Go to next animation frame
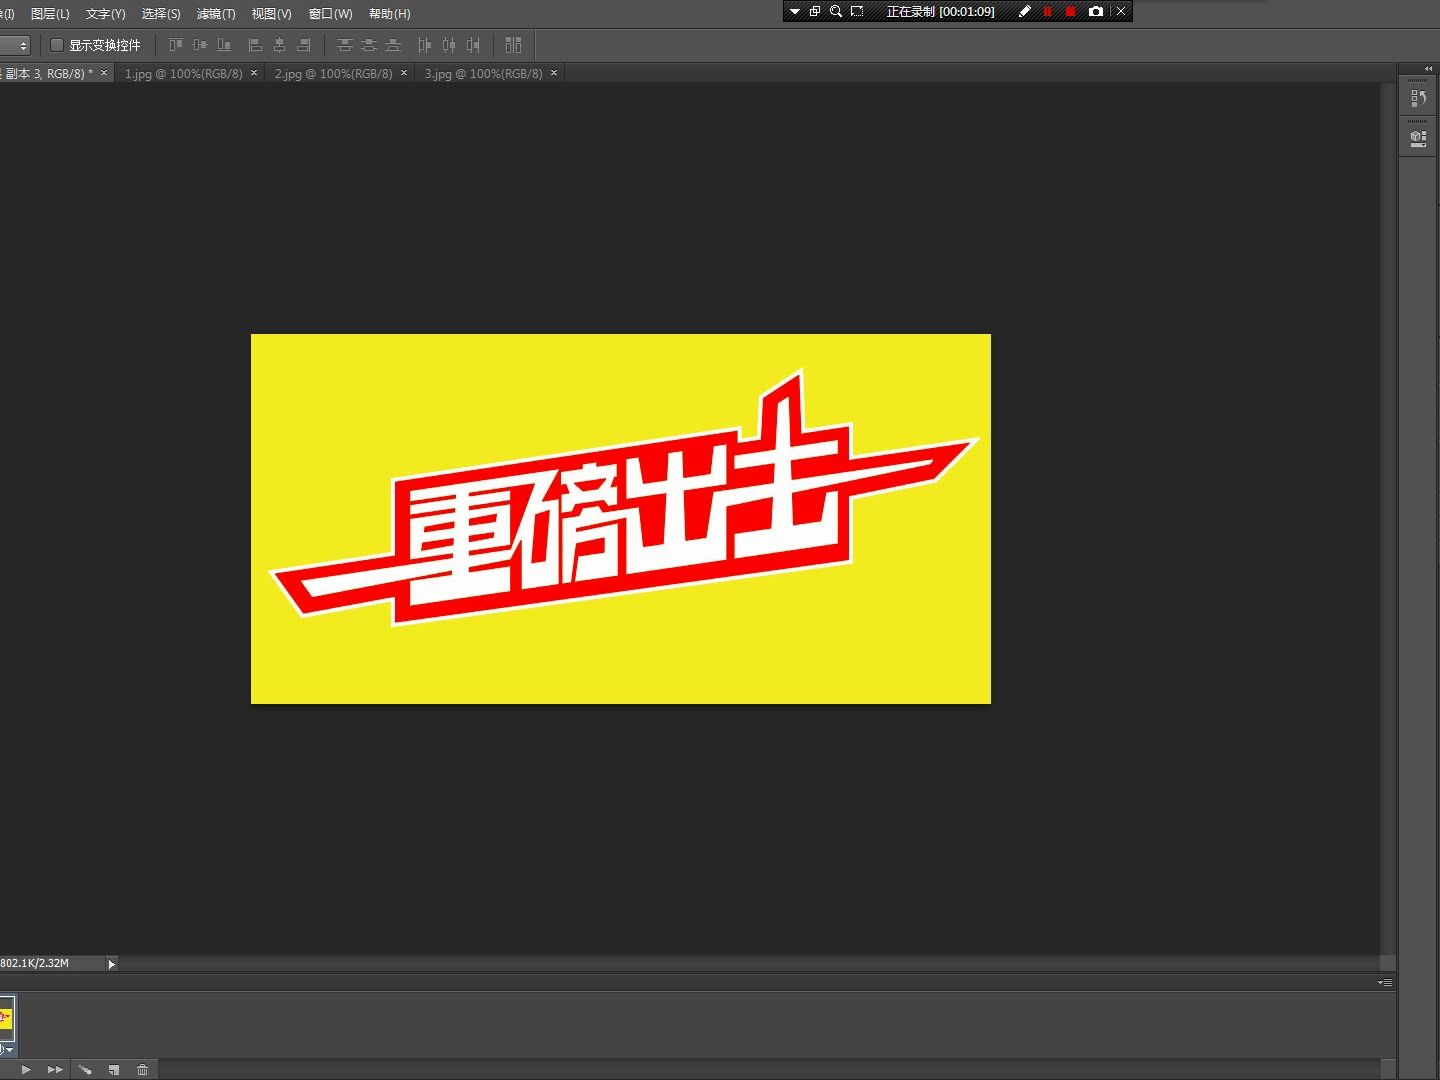Image resolution: width=1440 pixels, height=1080 pixels. 55,1069
